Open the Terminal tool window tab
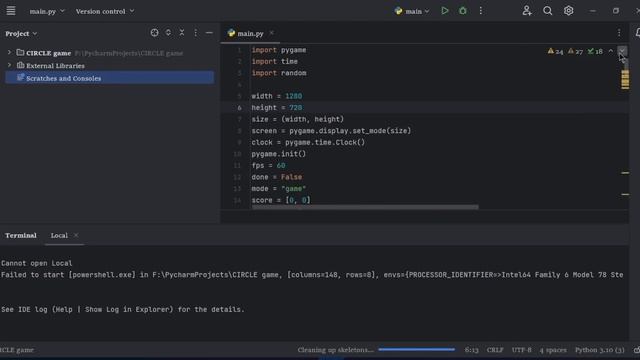The image size is (640, 360). 21,236
